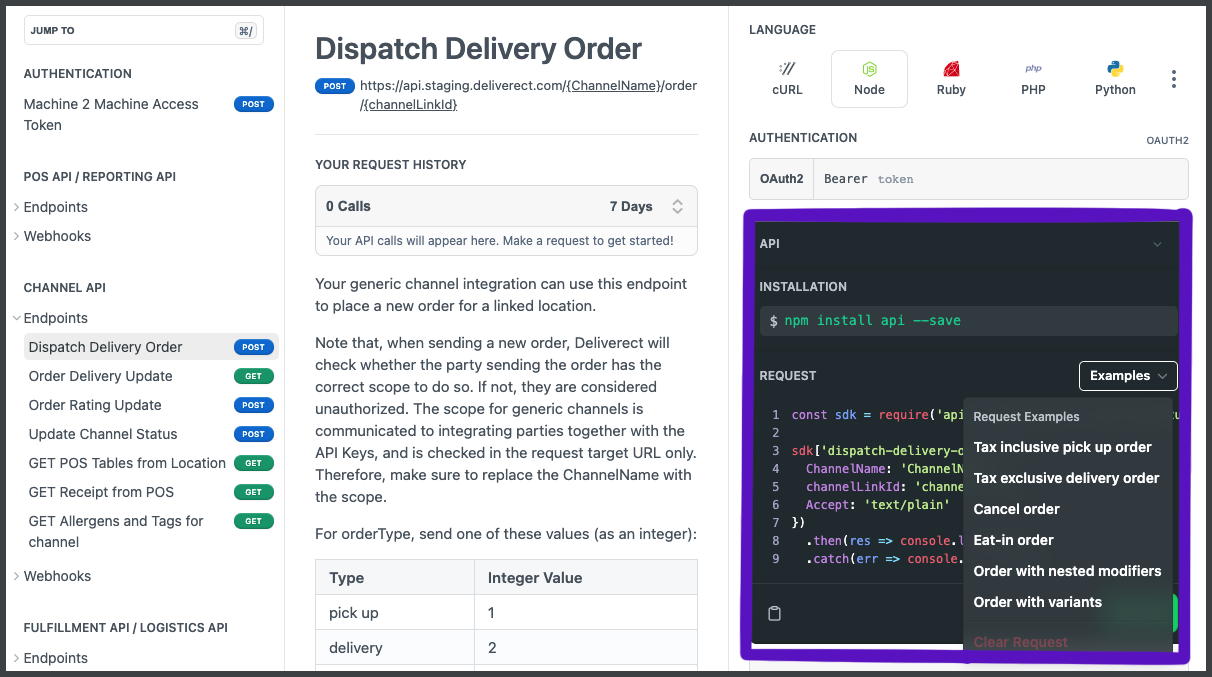The height and width of the screenshot is (677, 1212).
Task: Open GET Allergens and Tags for channel
Action: tap(150, 531)
